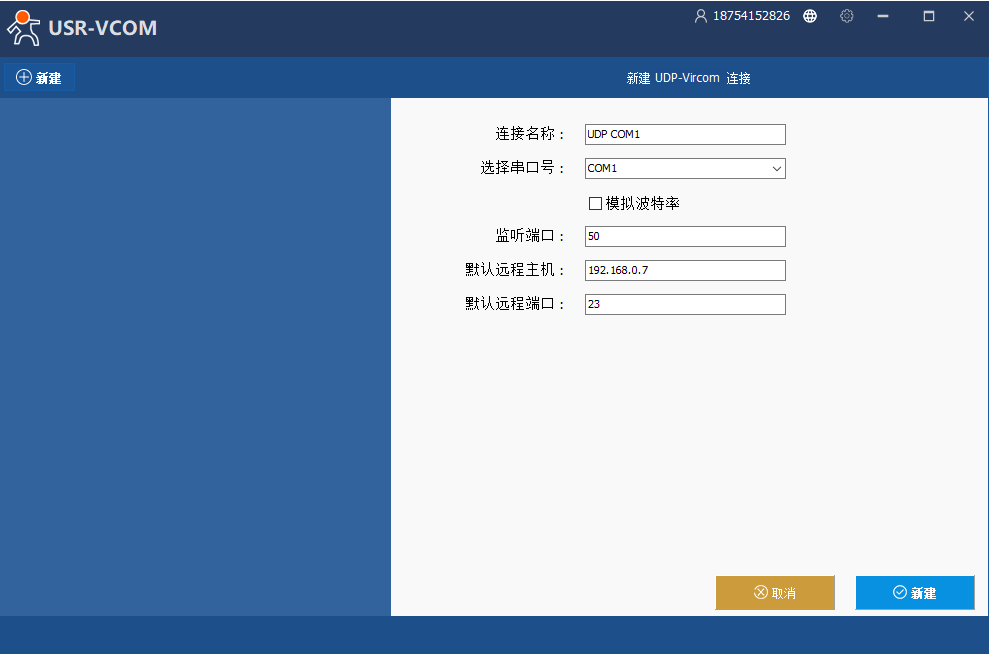Click the USR-VCOM logo icon
992x654 pixels.
point(24,27)
